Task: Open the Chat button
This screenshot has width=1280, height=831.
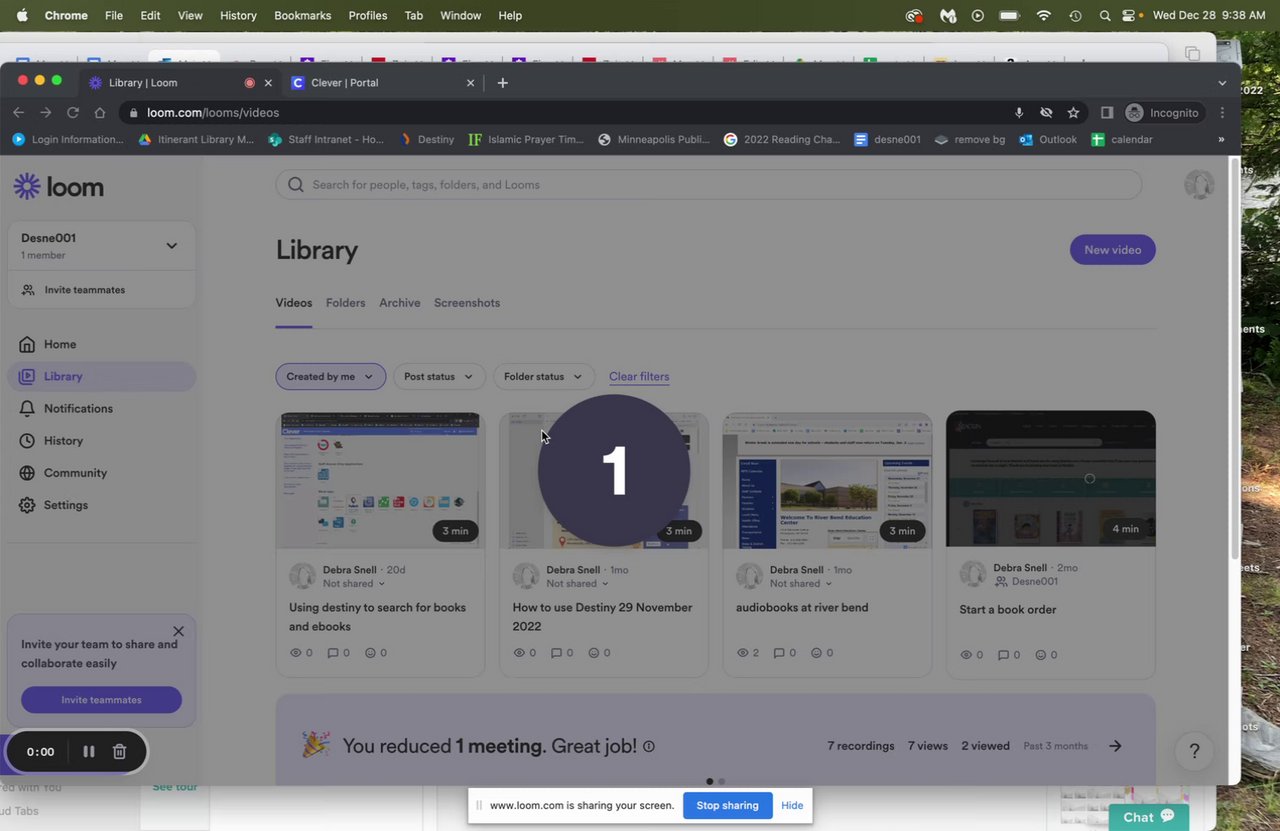Action: (x=1149, y=817)
